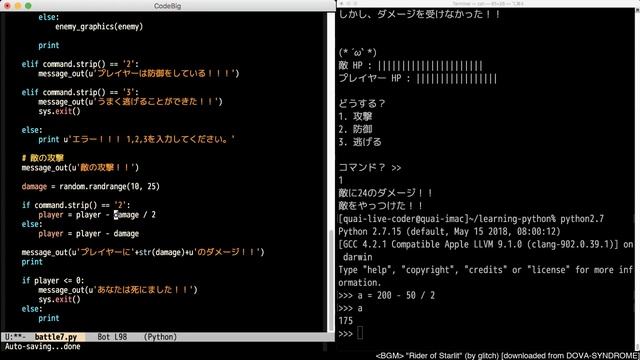640x360 pixels.
Task: Click the Emacs editor vertical scrollbar thumb
Action: (331, 280)
